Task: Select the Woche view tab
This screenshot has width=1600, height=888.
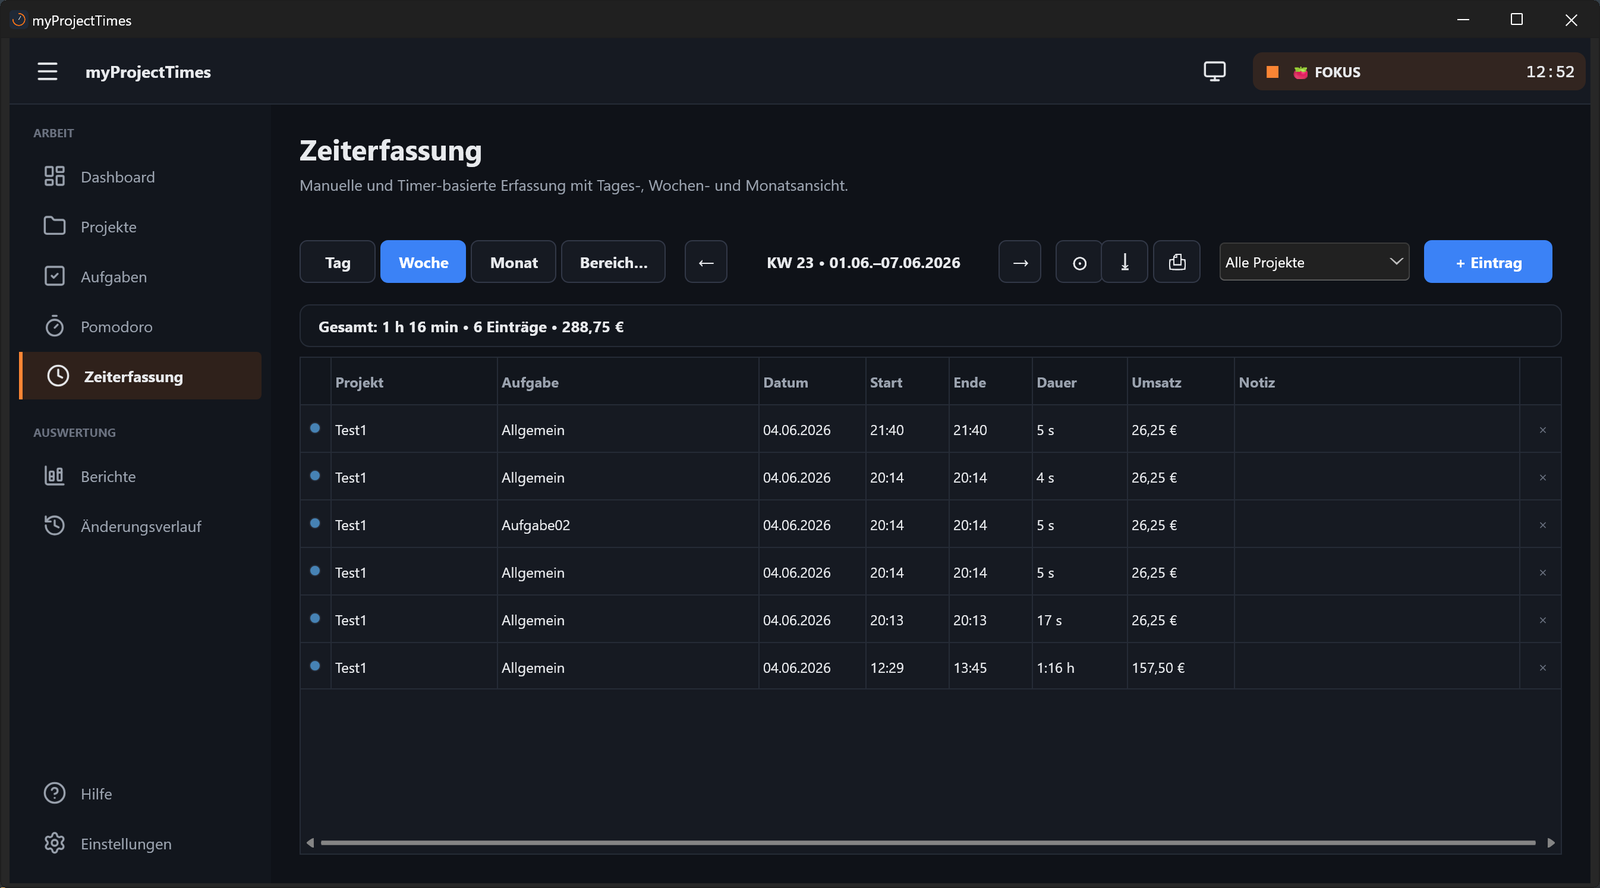Action: click(x=423, y=263)
